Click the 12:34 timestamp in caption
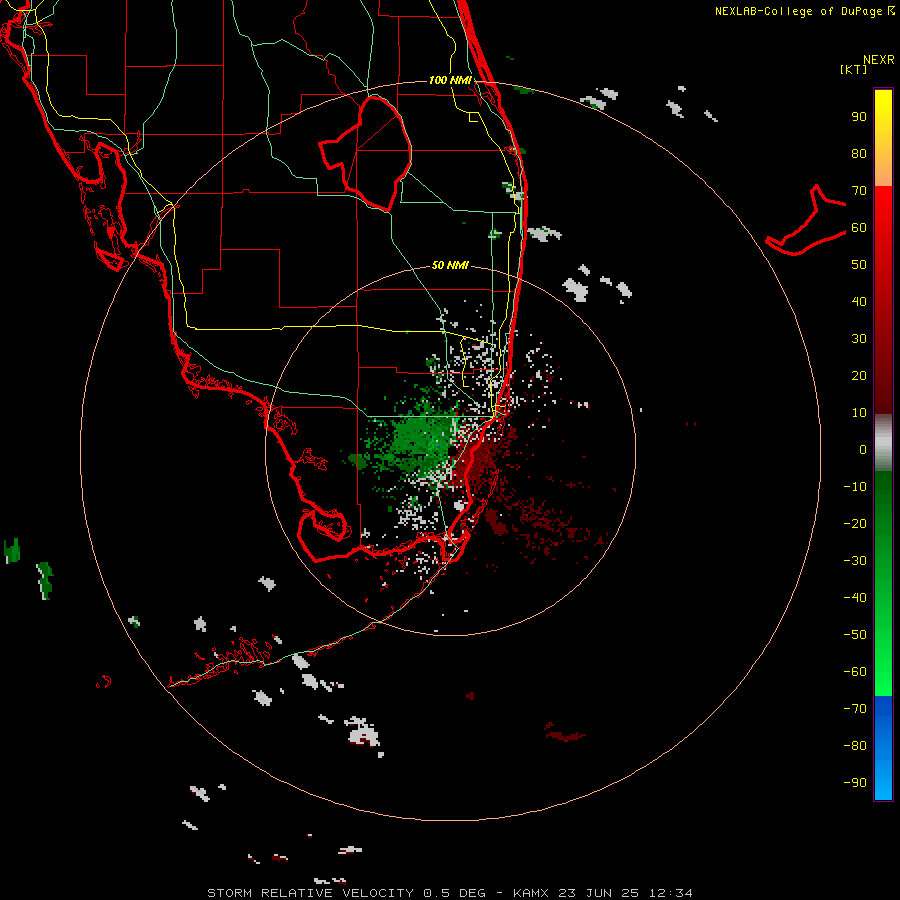900x900 pixels. click(671, 893)
